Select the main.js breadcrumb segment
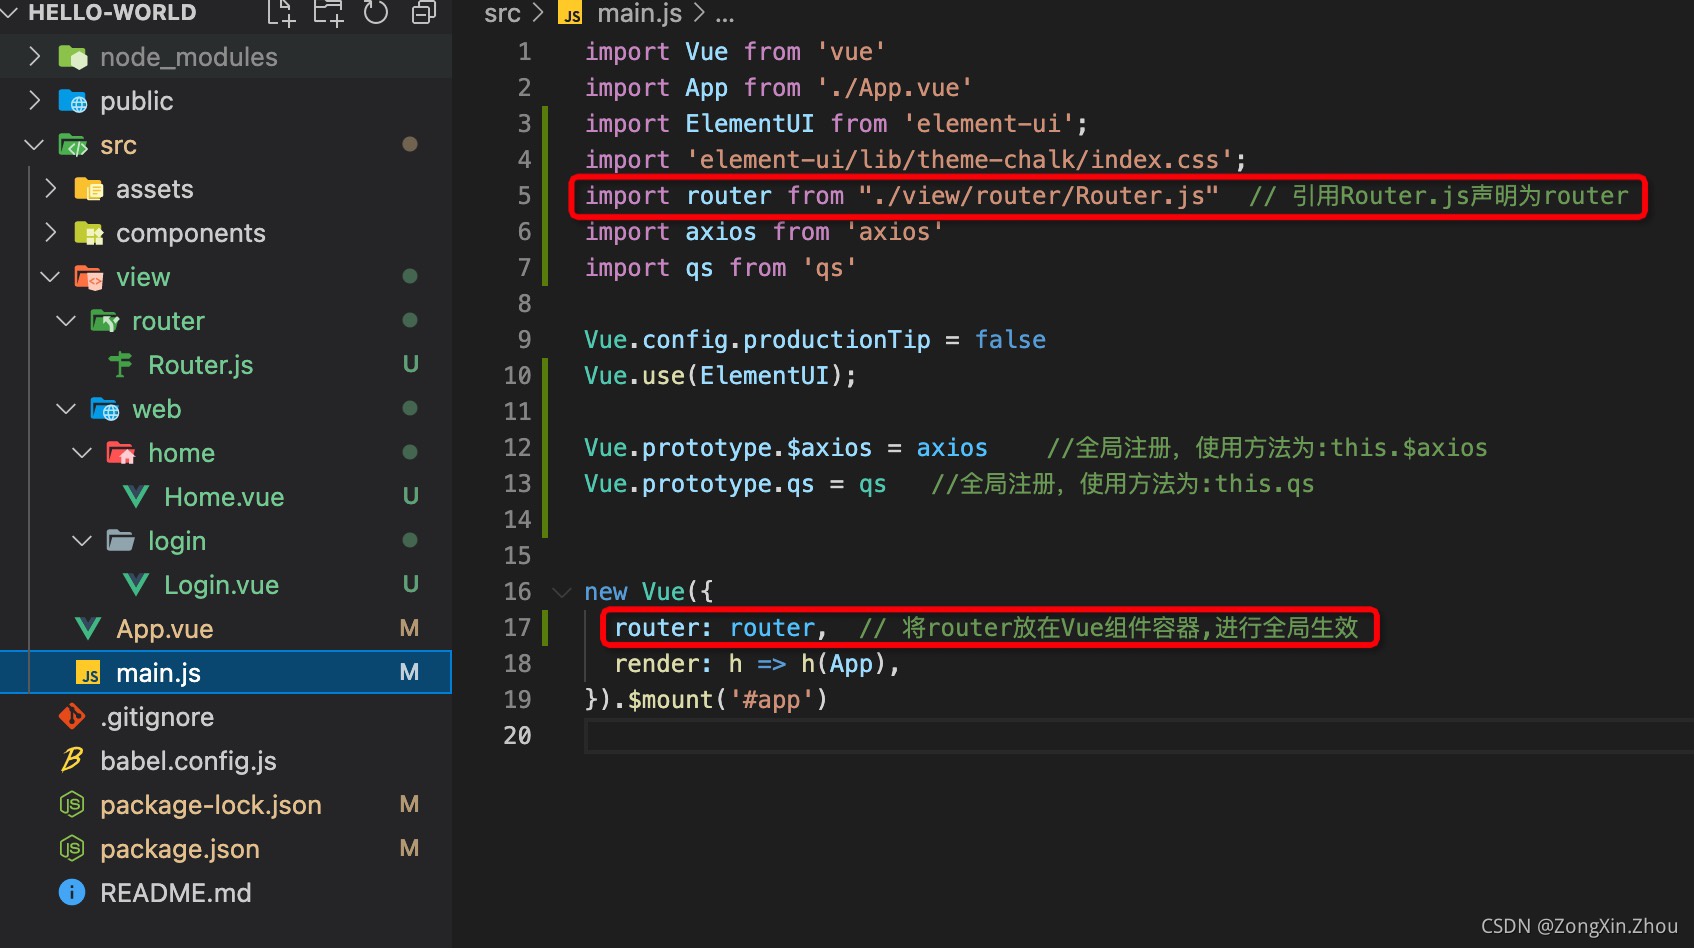 point(639,14)
